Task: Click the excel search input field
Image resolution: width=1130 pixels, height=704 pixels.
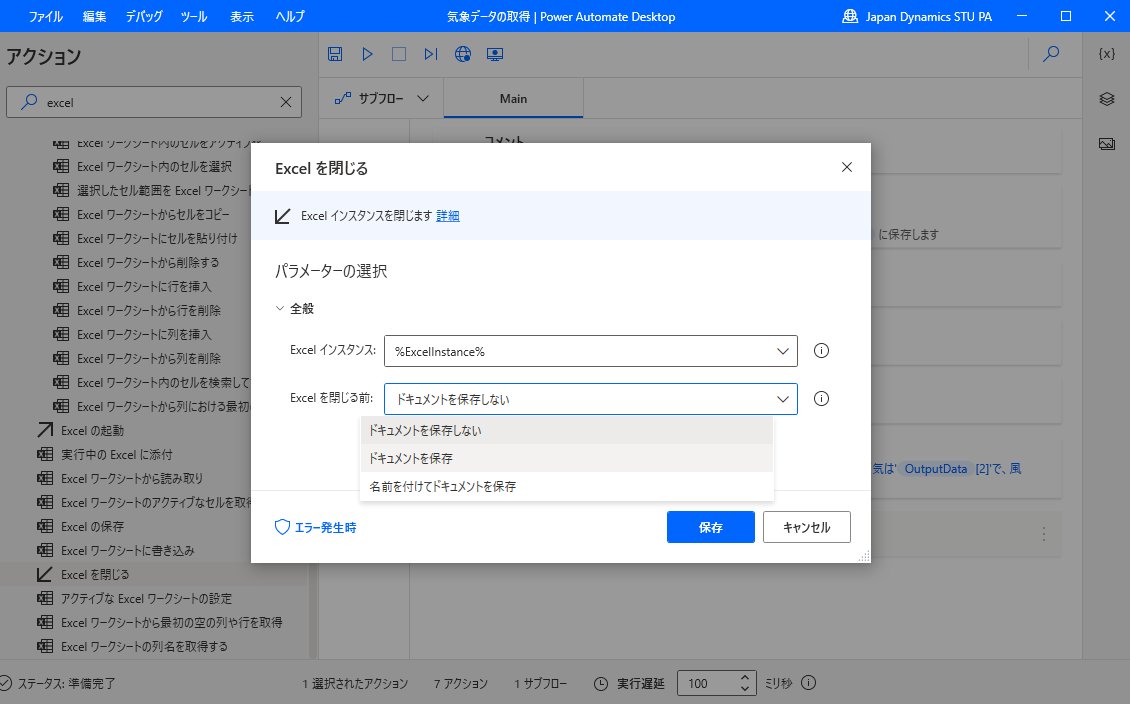Action: (x=154, y=102)
